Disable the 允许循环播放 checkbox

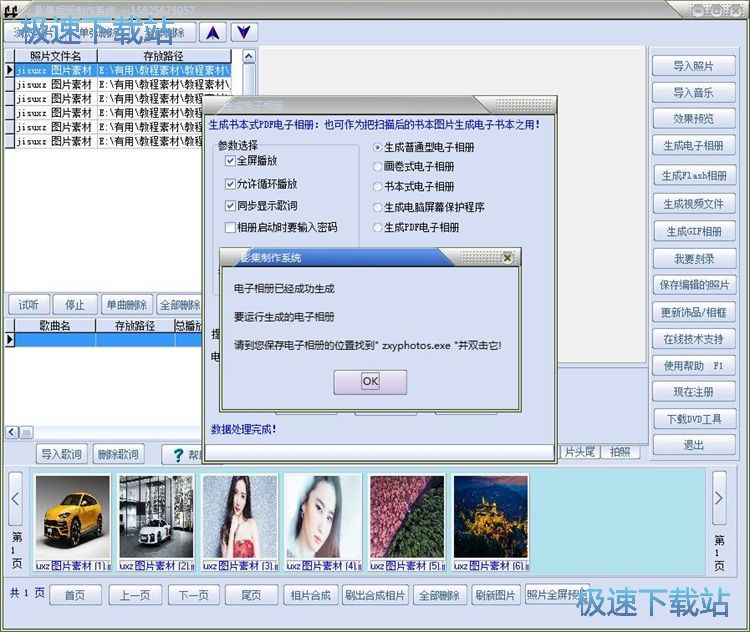[x=230, y=184]
